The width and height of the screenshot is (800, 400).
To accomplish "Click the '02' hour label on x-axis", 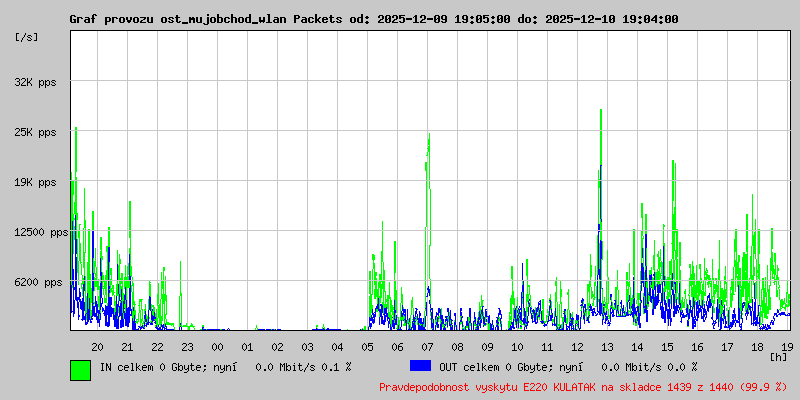I will pos(277,347).
